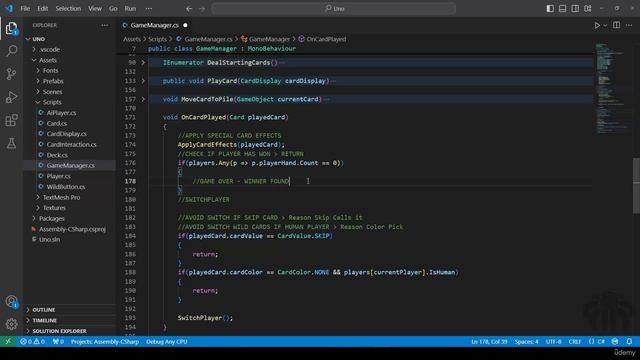Open the File menu
The image size is (640, 360).
pos(25,8)
